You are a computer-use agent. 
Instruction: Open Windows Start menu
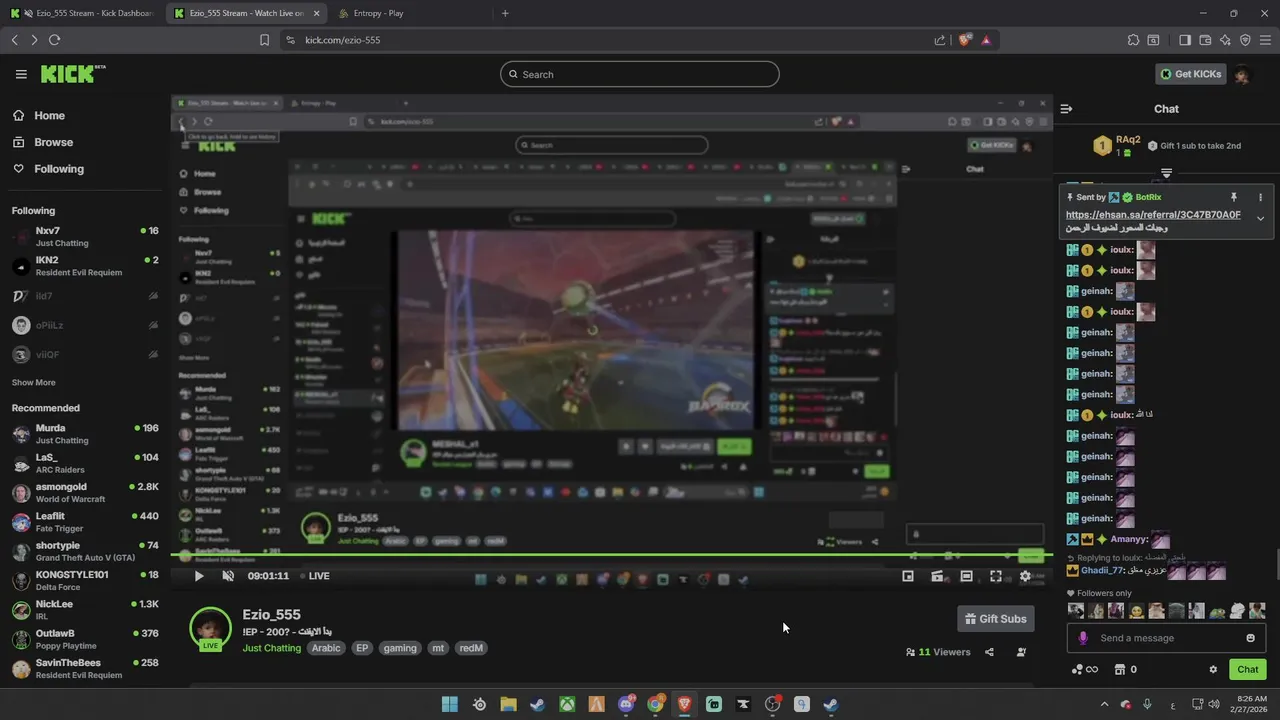pos(450,704)
